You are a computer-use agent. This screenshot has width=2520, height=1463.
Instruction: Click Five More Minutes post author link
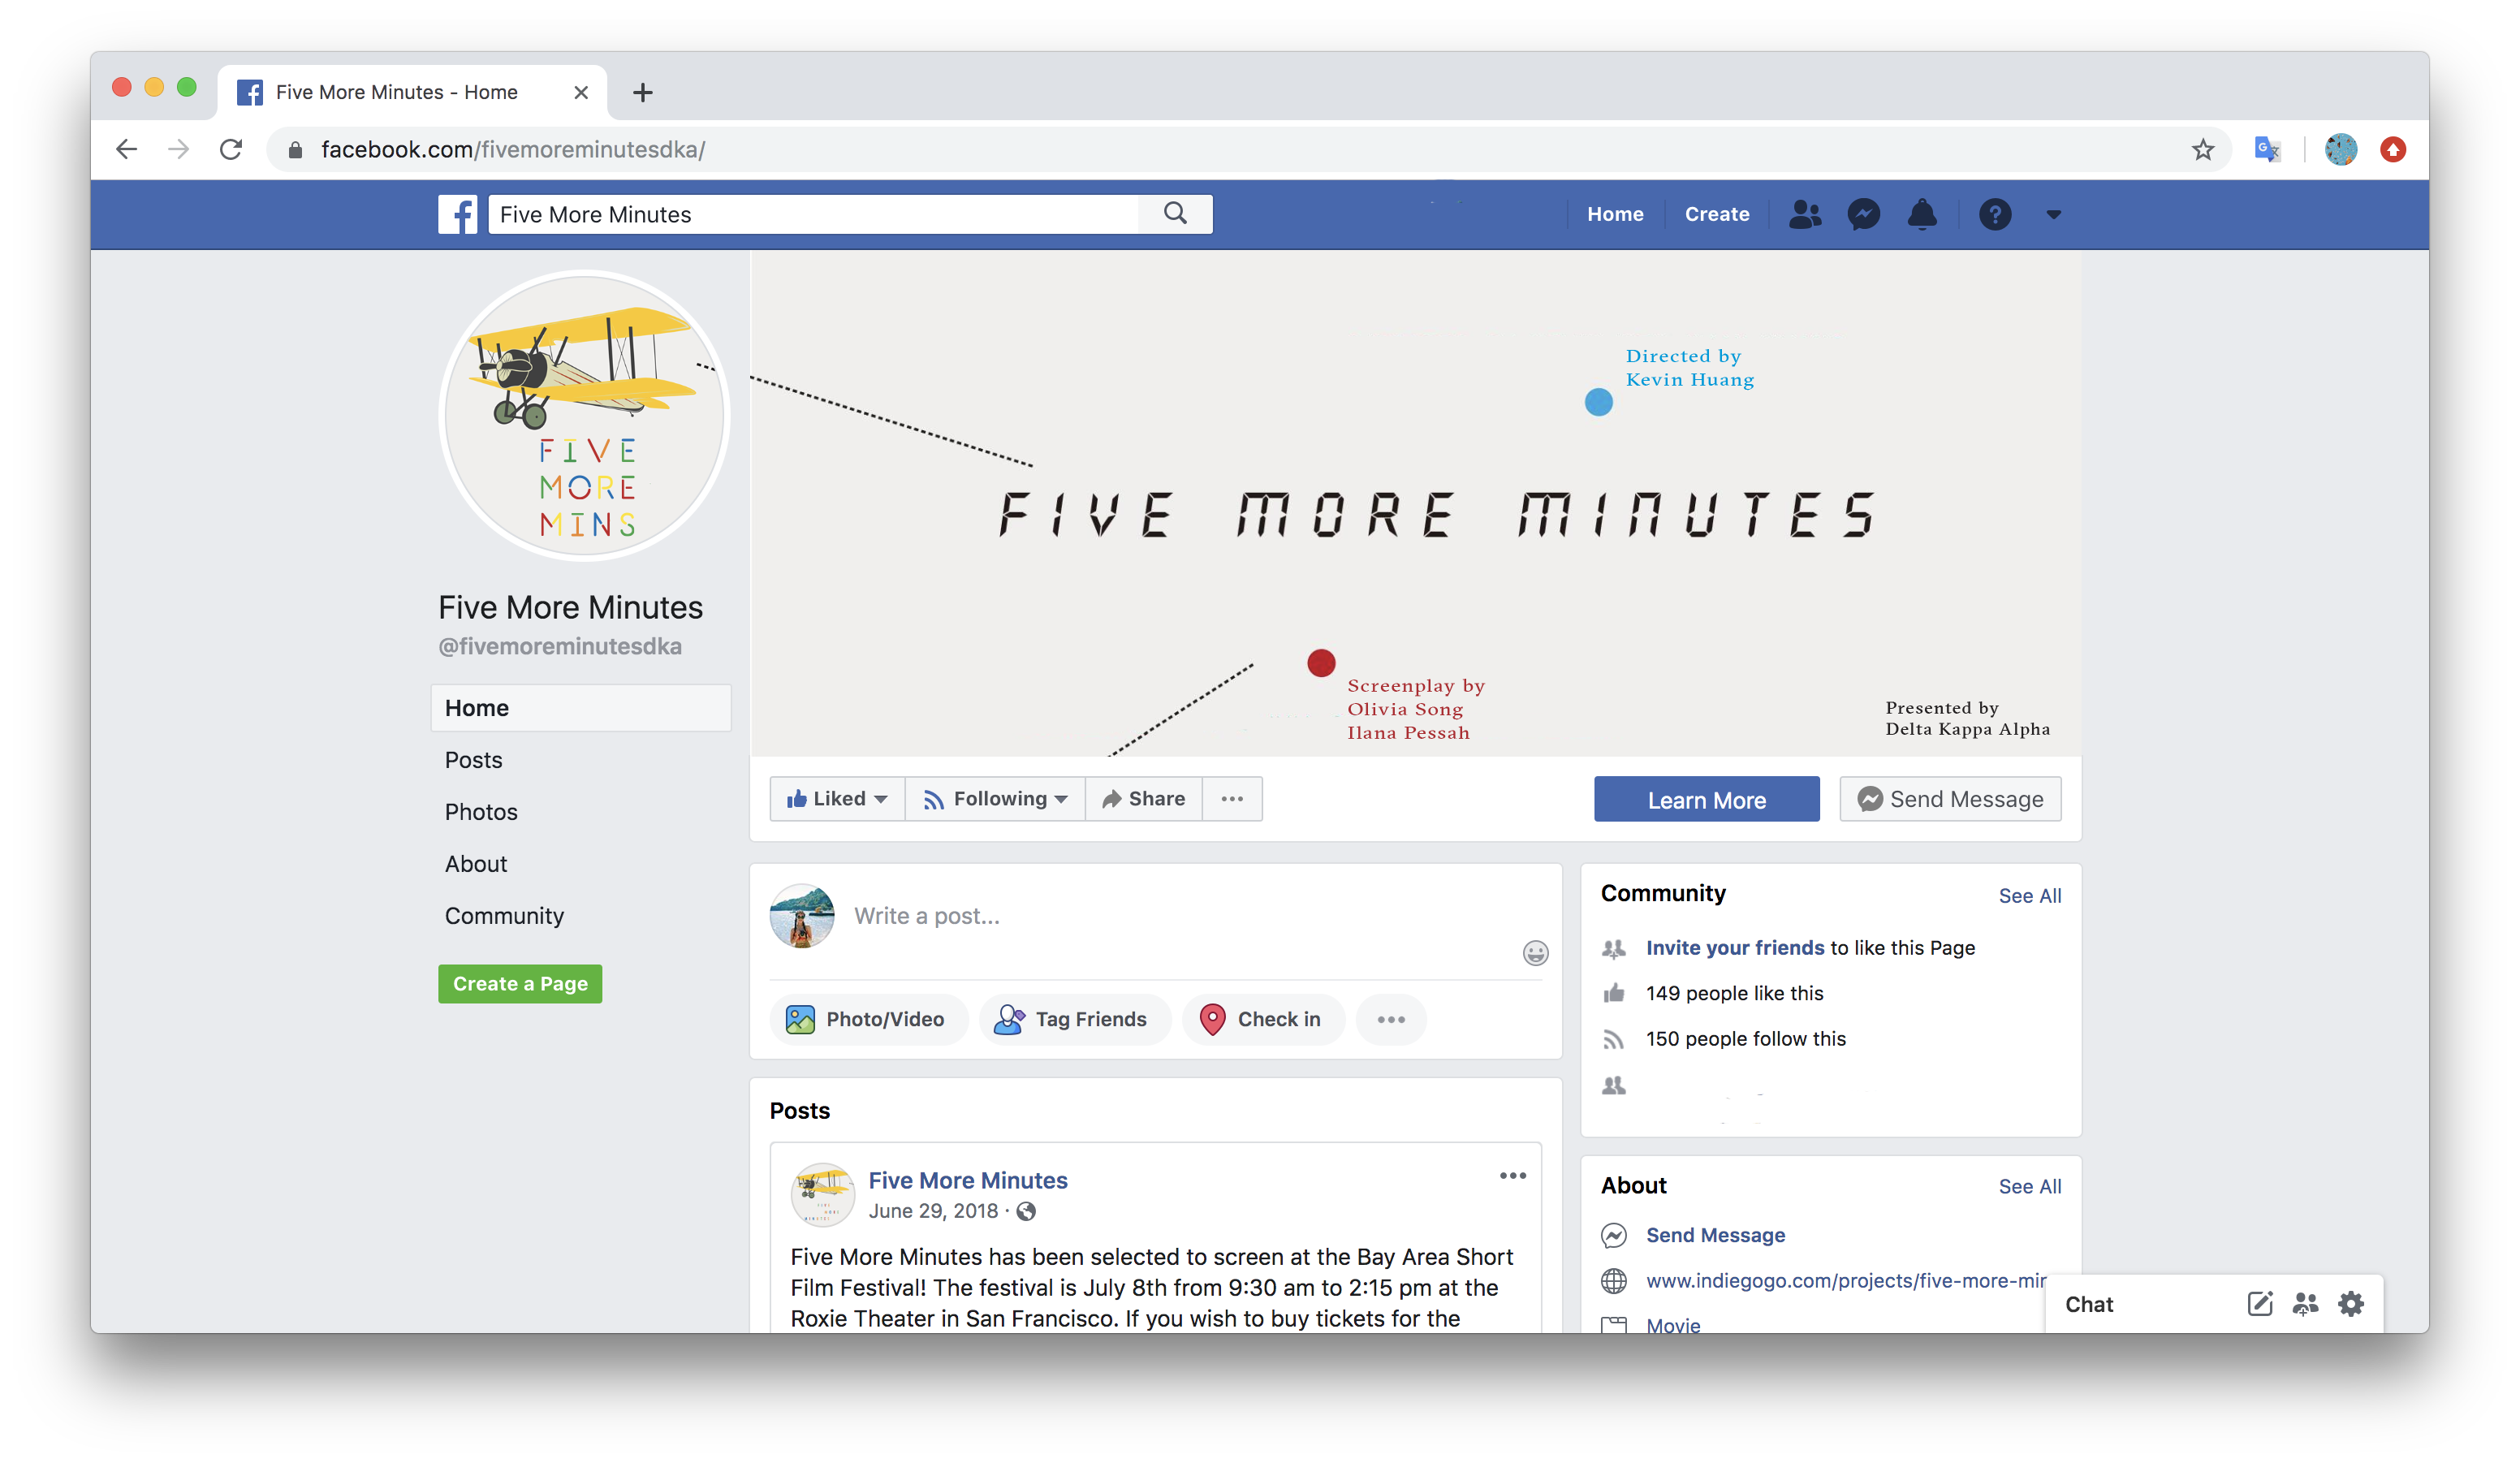968,1180
